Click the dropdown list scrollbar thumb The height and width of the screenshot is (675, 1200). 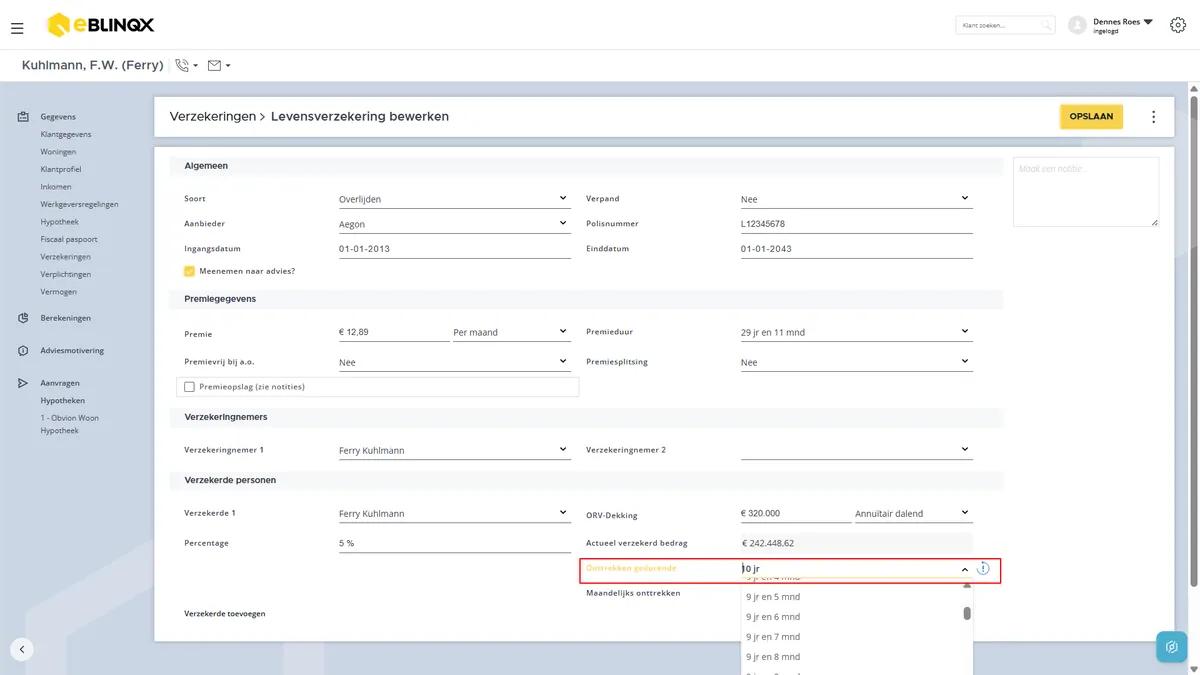tap(967, 613)
